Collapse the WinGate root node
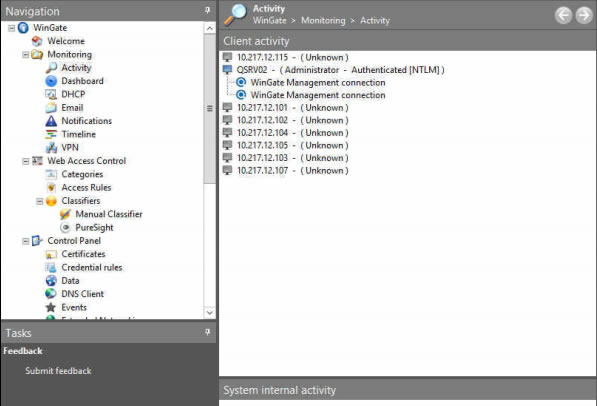597x406 pixels. click(x=11, y=28)
